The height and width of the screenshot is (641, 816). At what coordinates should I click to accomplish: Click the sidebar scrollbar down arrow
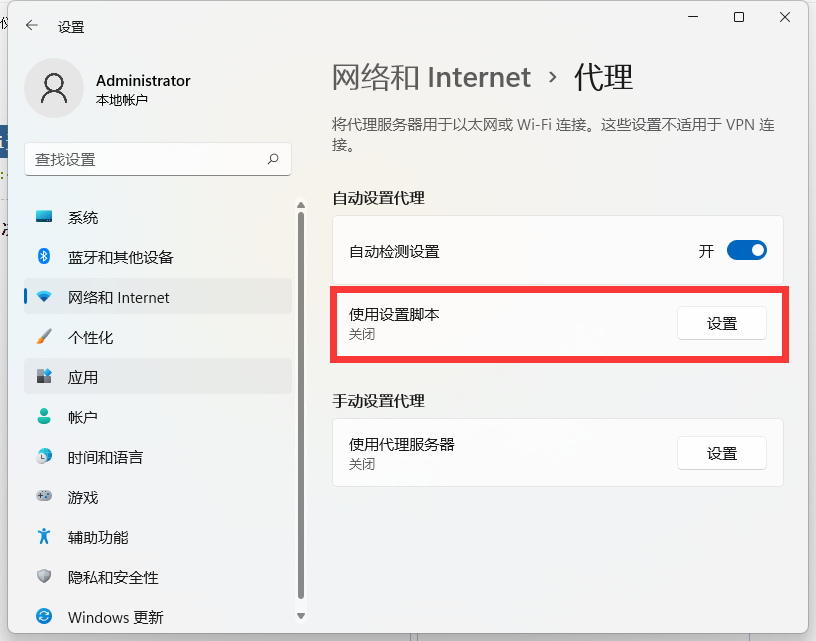pyautogui.click(x=300, y=616)
